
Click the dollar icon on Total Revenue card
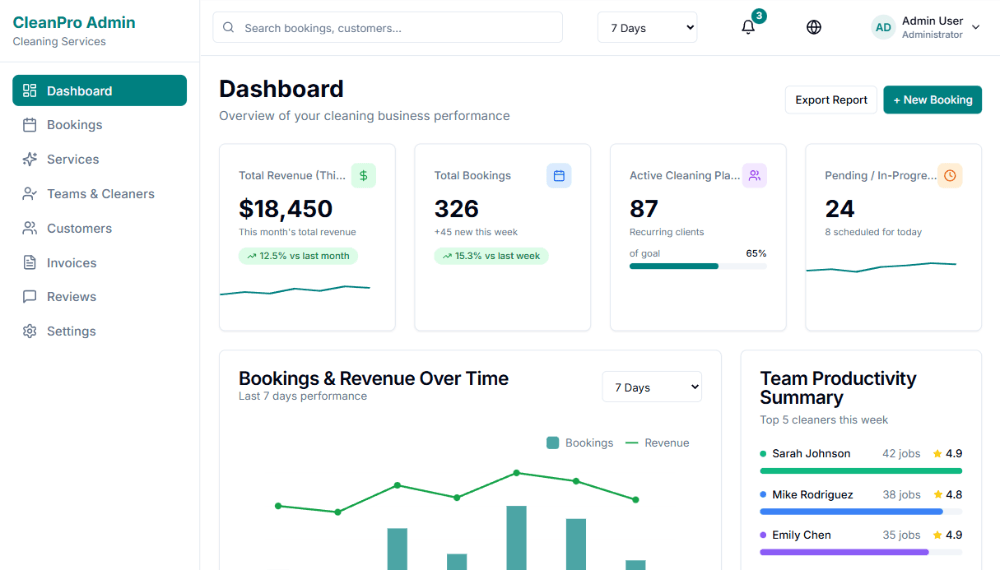click(x=364, y=175)
